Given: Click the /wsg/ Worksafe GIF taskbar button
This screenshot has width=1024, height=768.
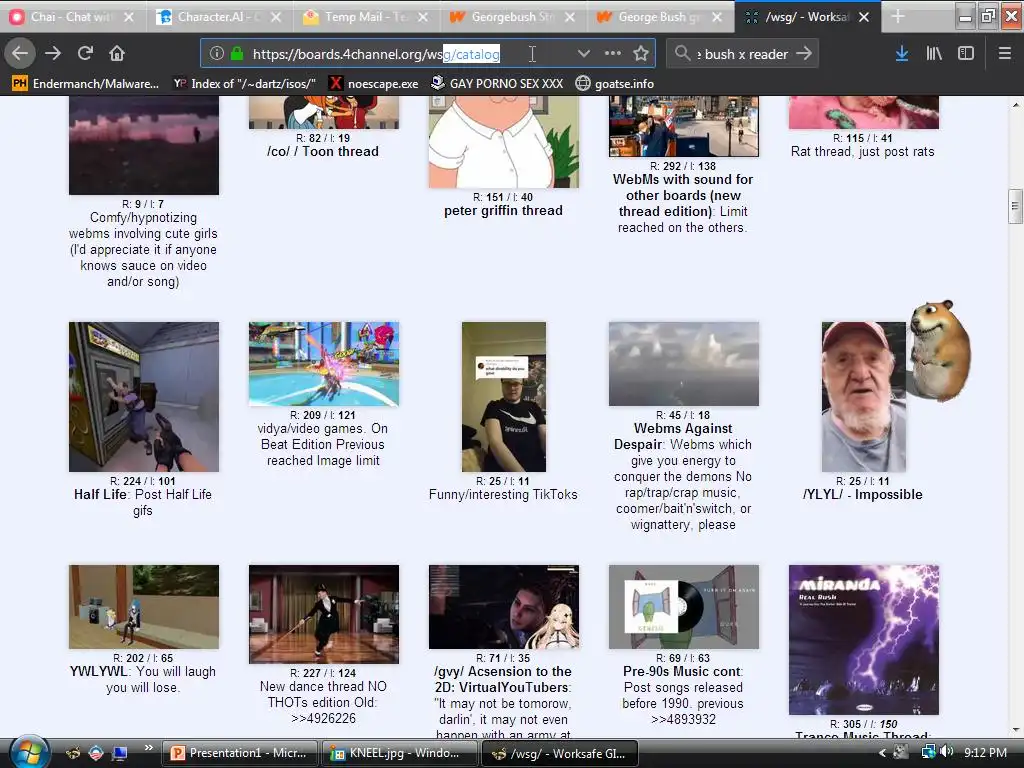Looking at the screenshot, I should point(558,753).
